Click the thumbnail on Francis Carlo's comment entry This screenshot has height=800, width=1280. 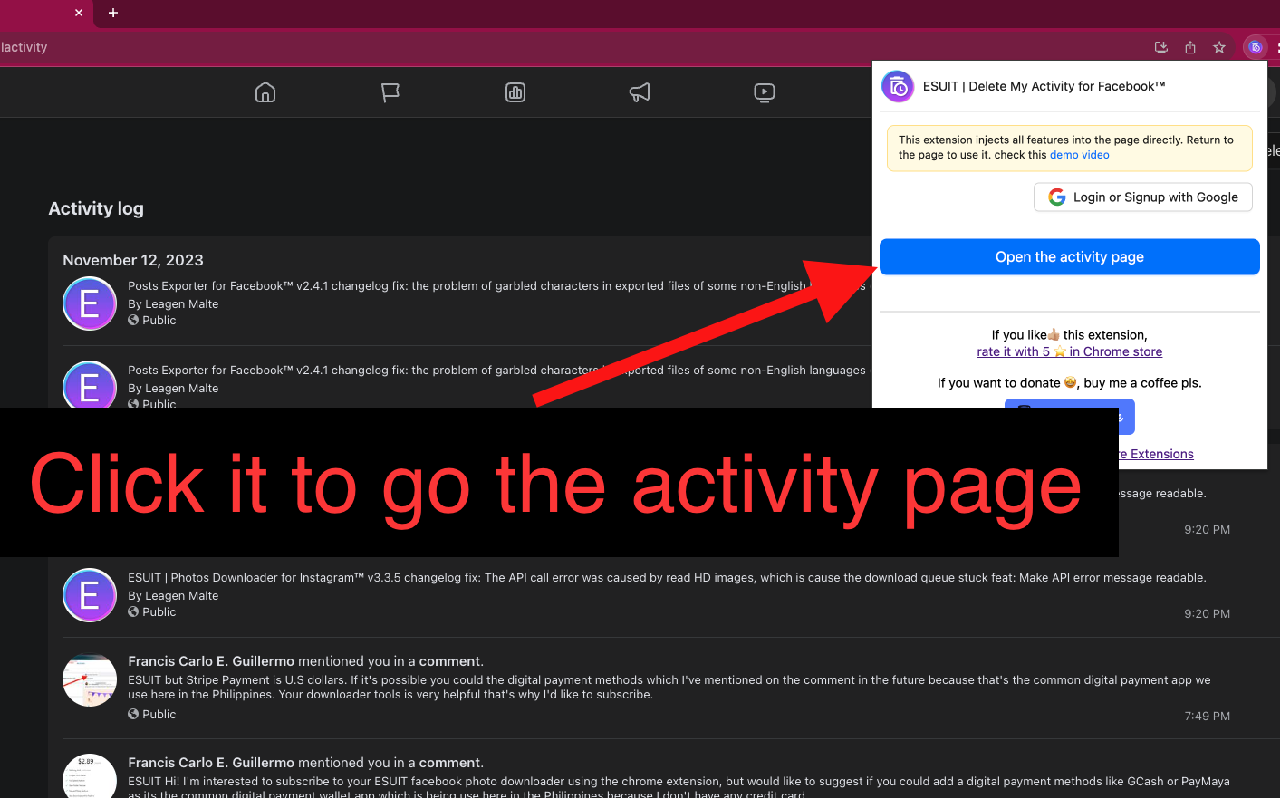(89, 679)
